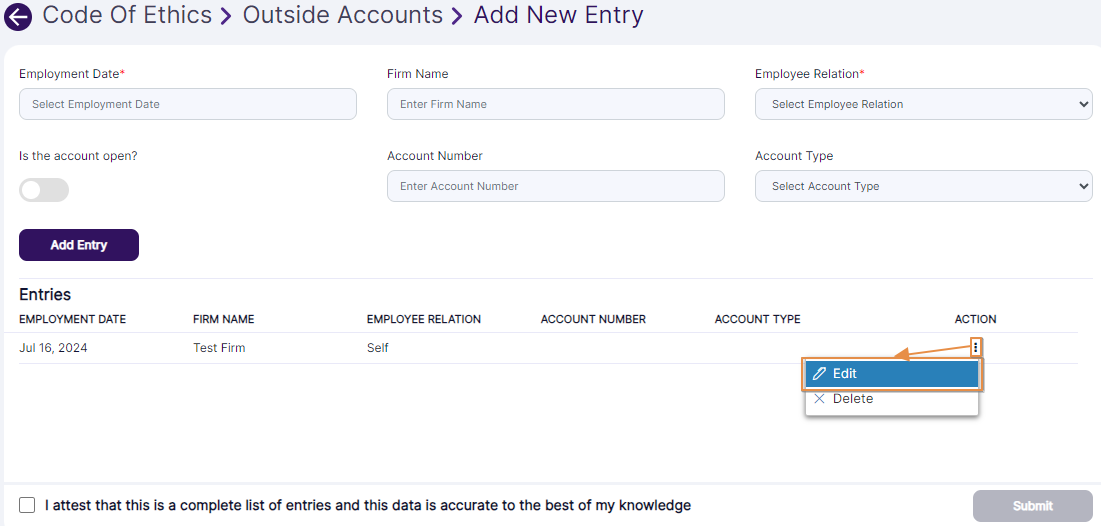The height and width of the screenshot is (526, 1101).
Task: Click the X icon beside Delete
Action: coord(820,399)
